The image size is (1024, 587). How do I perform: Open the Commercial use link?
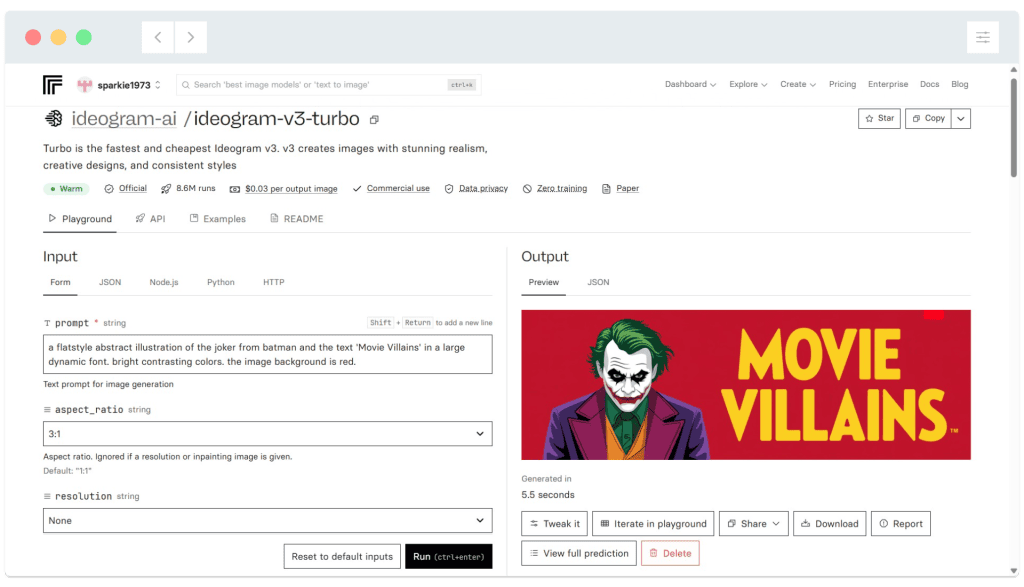click(398, 188)
